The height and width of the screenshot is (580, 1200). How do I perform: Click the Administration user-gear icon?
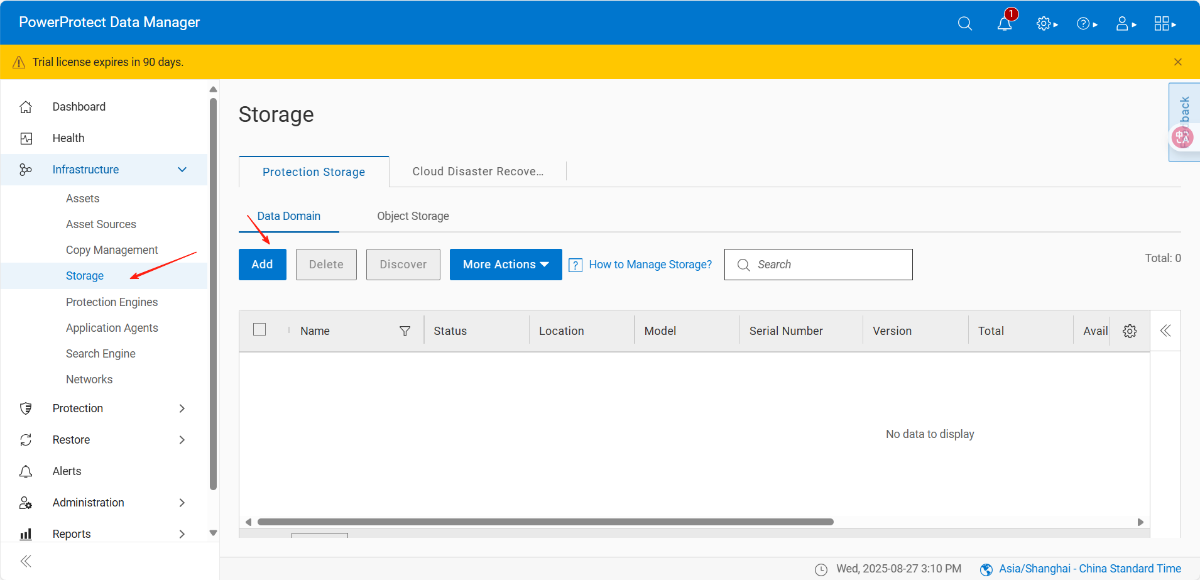tap(26, 503)
